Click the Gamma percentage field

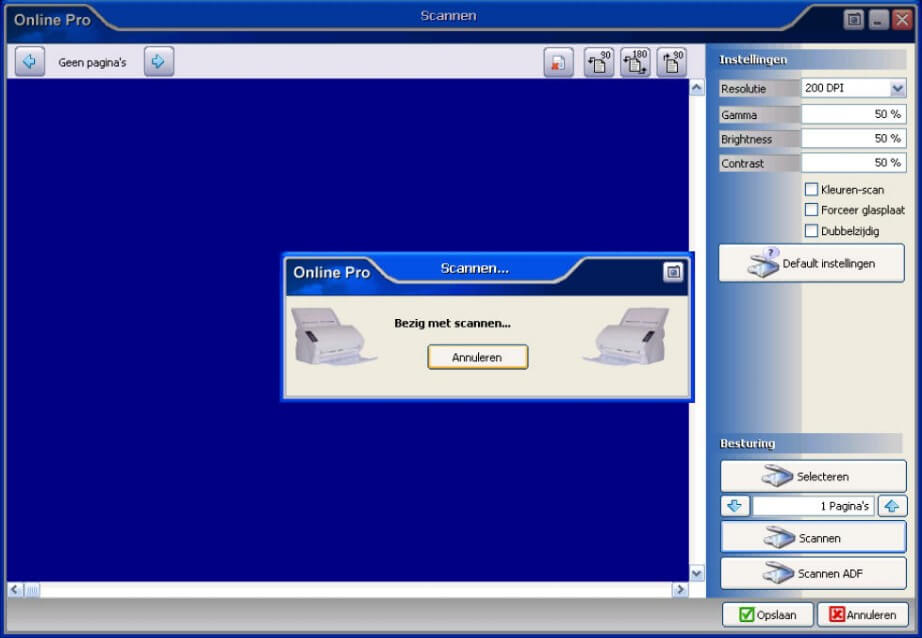point(853,114)
